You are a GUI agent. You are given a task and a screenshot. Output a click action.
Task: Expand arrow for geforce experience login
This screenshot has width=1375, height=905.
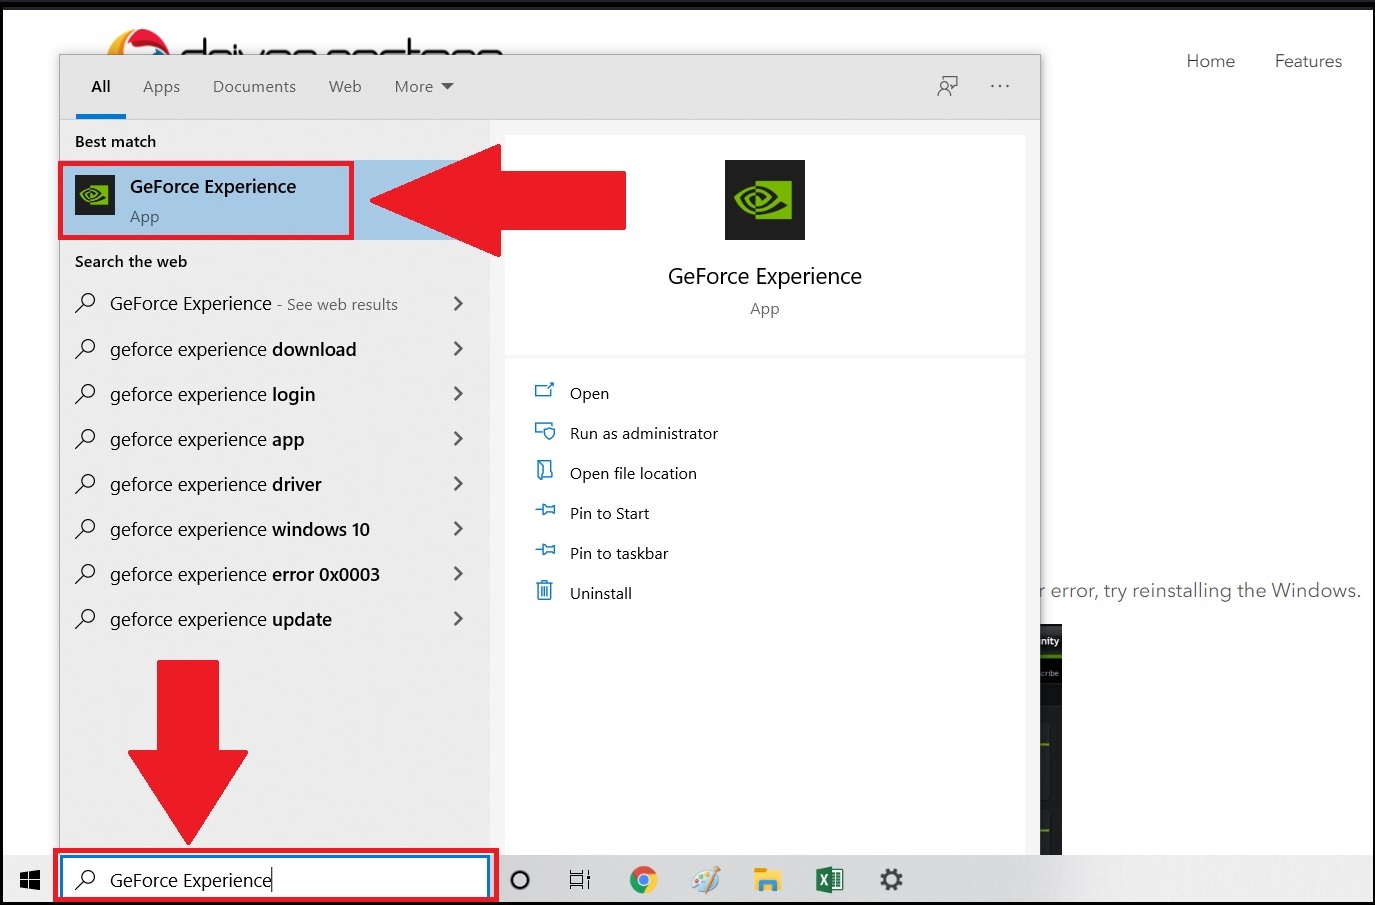[458, 393]
